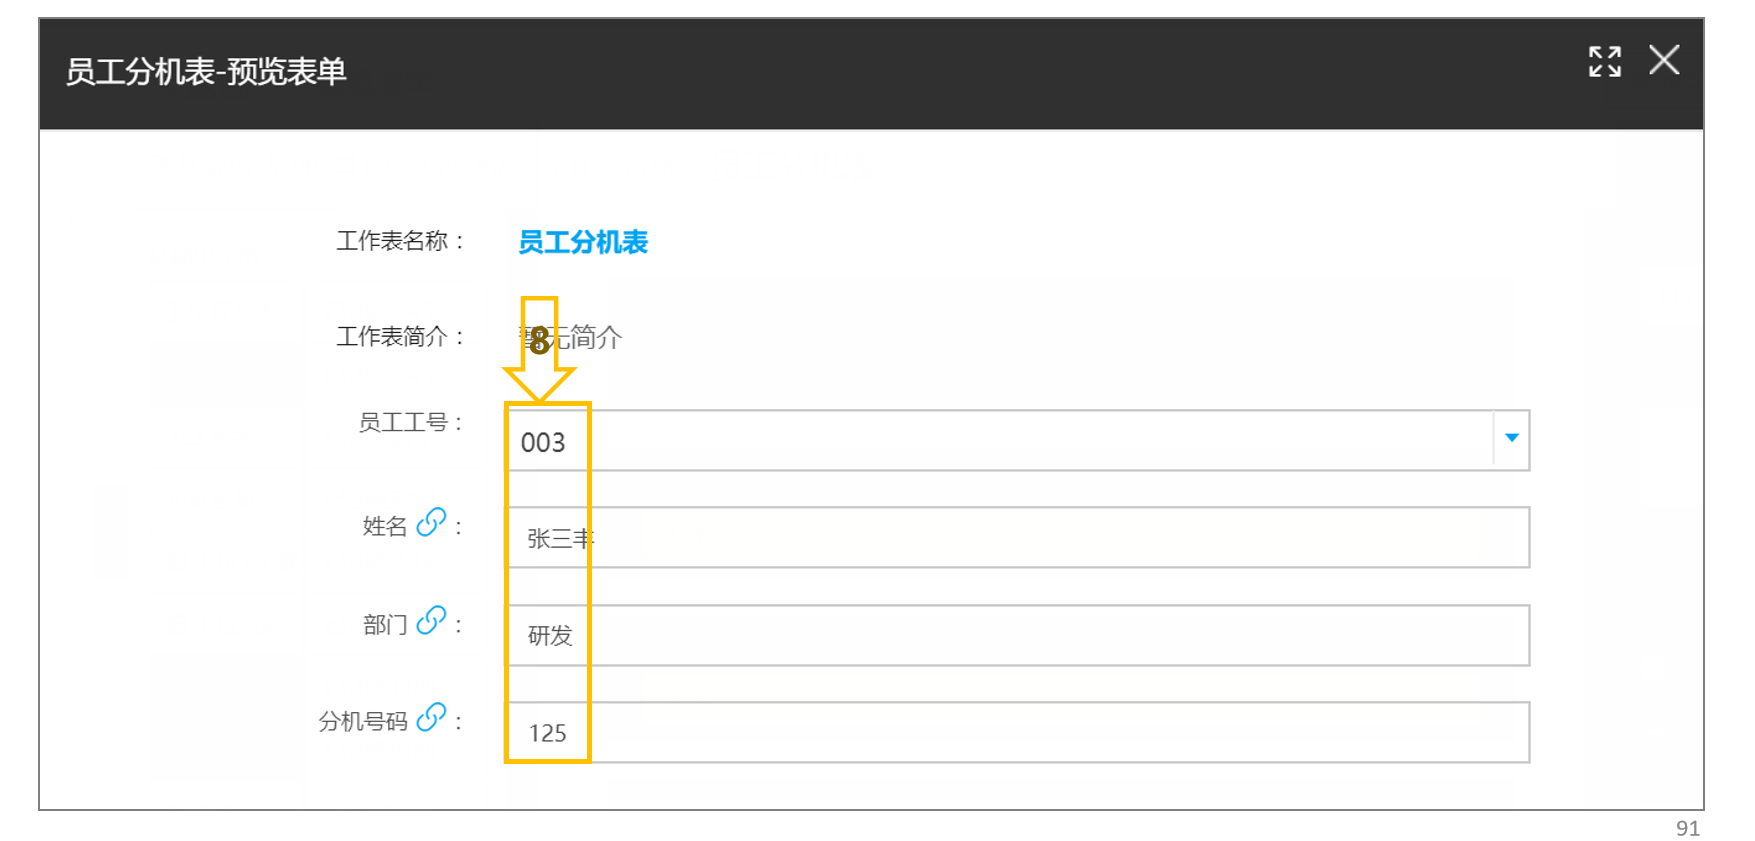Click the 姓名 field label text
Screen dimensions: 1755x841
385,526
